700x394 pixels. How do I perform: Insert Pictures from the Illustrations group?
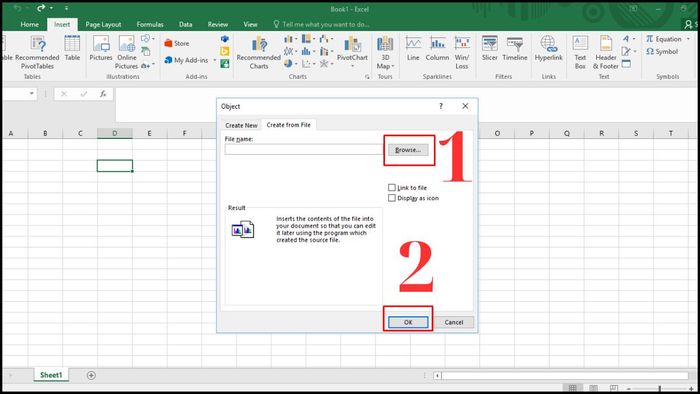(101, 48)
